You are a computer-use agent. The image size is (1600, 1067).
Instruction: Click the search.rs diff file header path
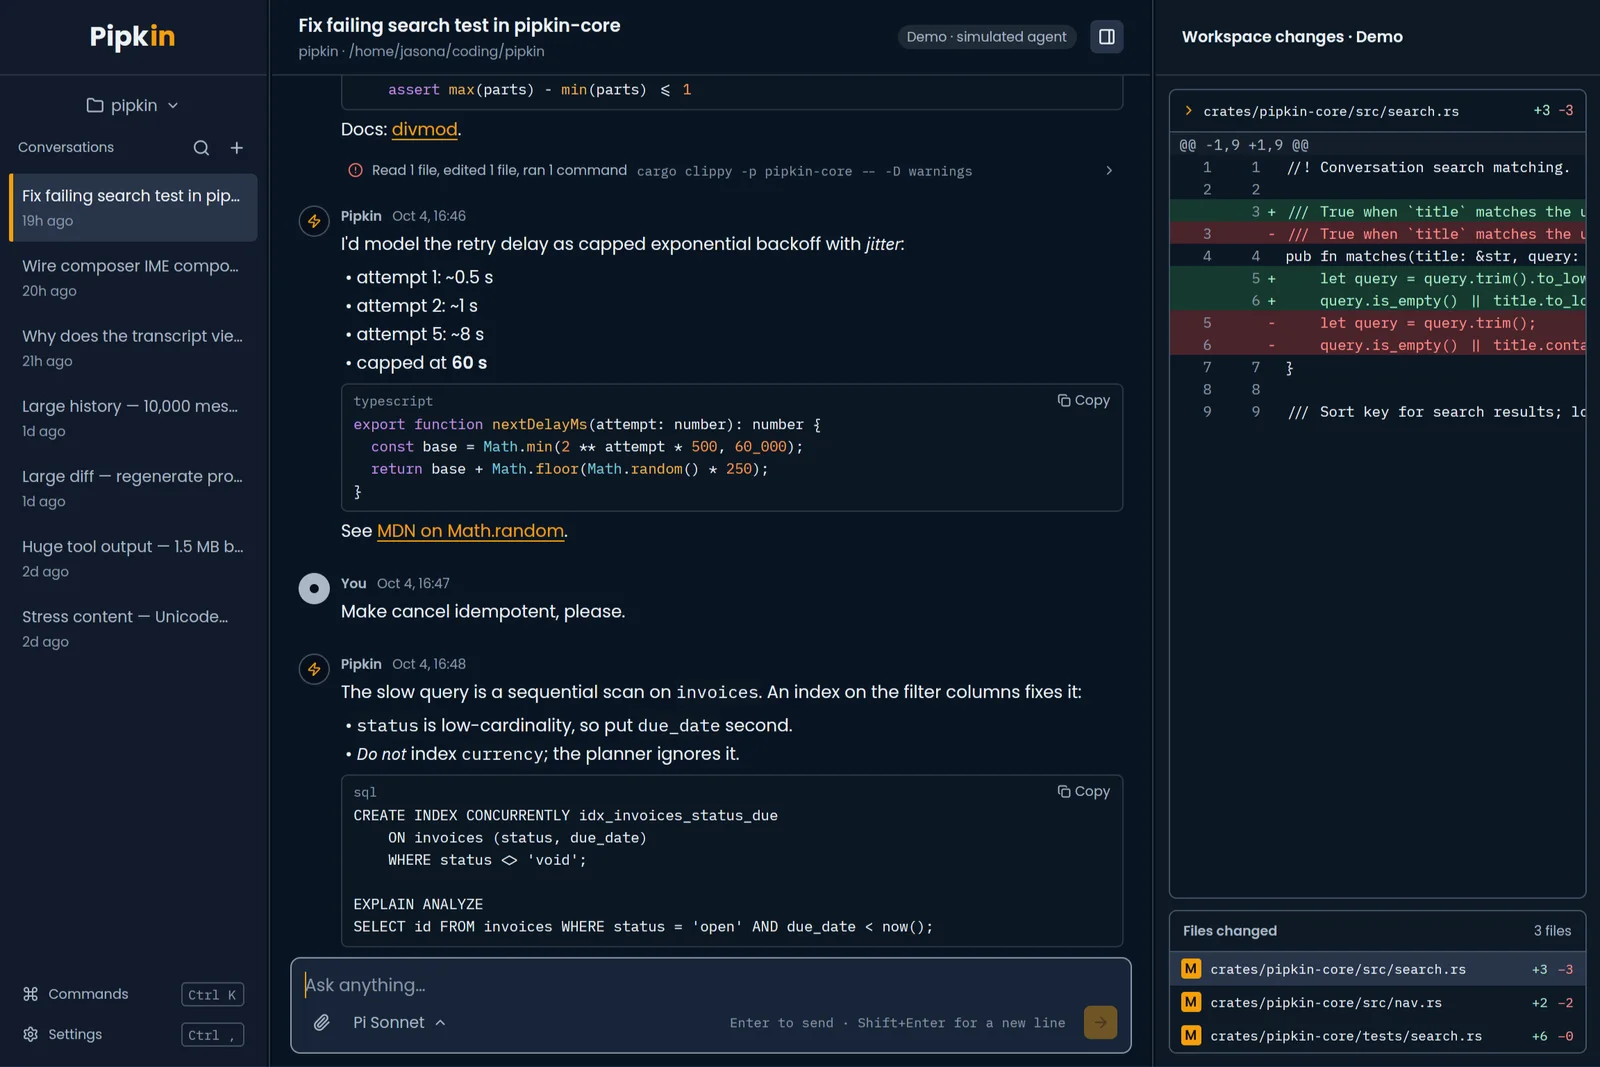(1330, 111)
